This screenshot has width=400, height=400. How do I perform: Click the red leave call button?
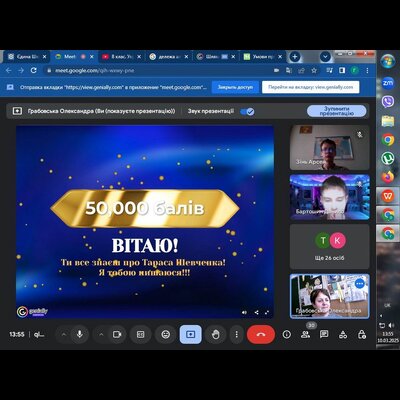click(261, 334)
